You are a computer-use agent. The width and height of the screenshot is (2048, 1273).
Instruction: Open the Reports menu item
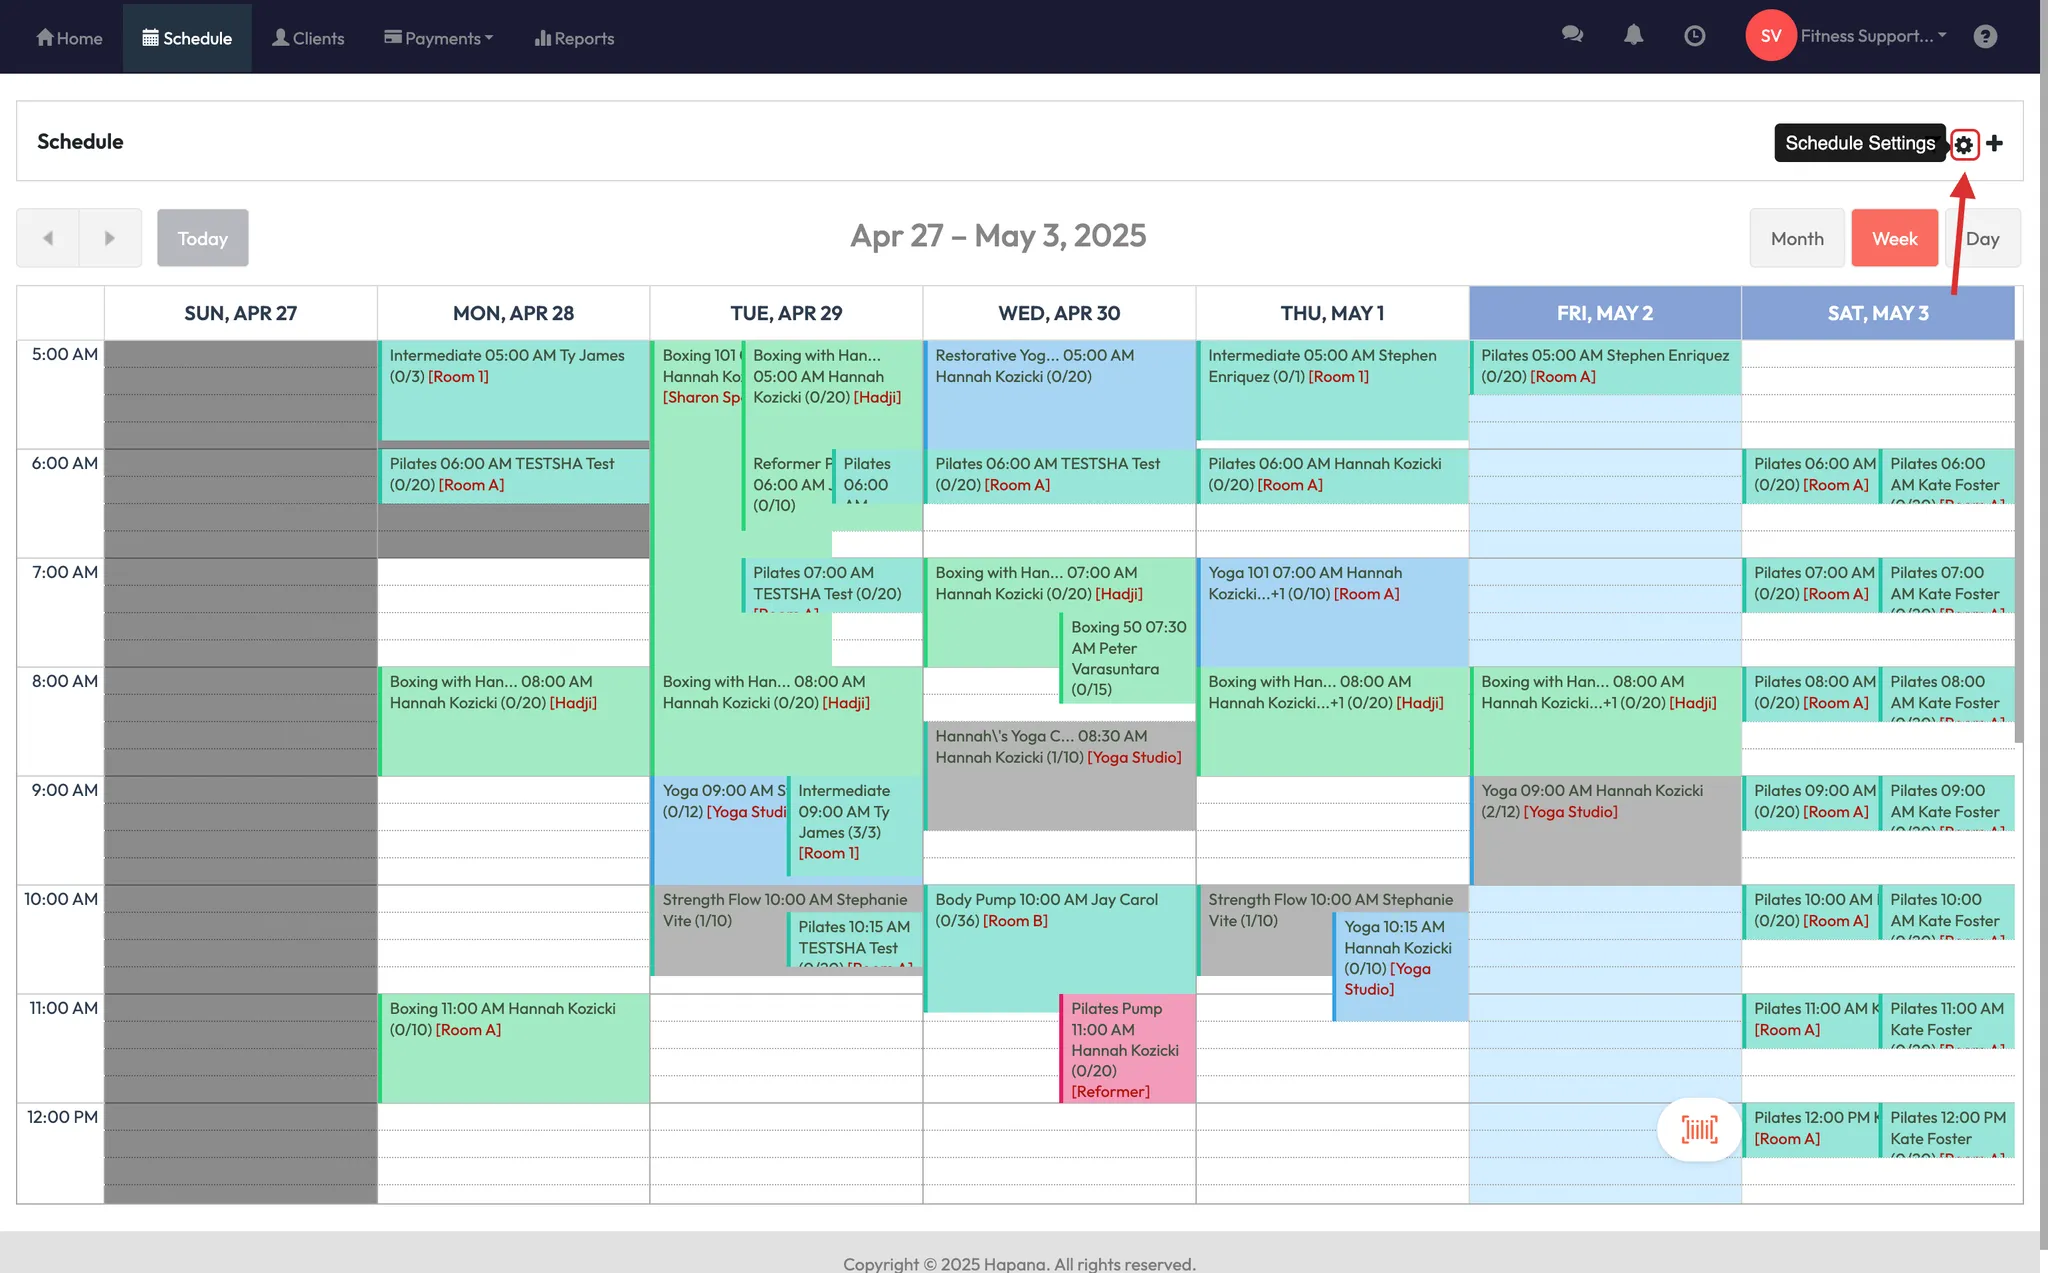click(574, 38)
